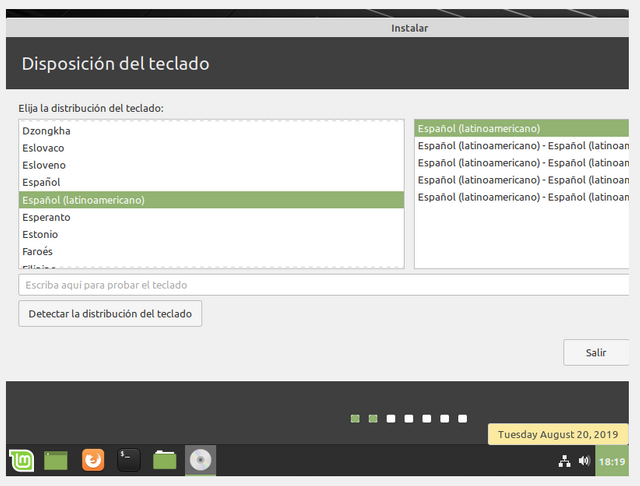Select Español keyboard layout
The width and height of the screenshot is (640, 486).
tap(211, 182)
